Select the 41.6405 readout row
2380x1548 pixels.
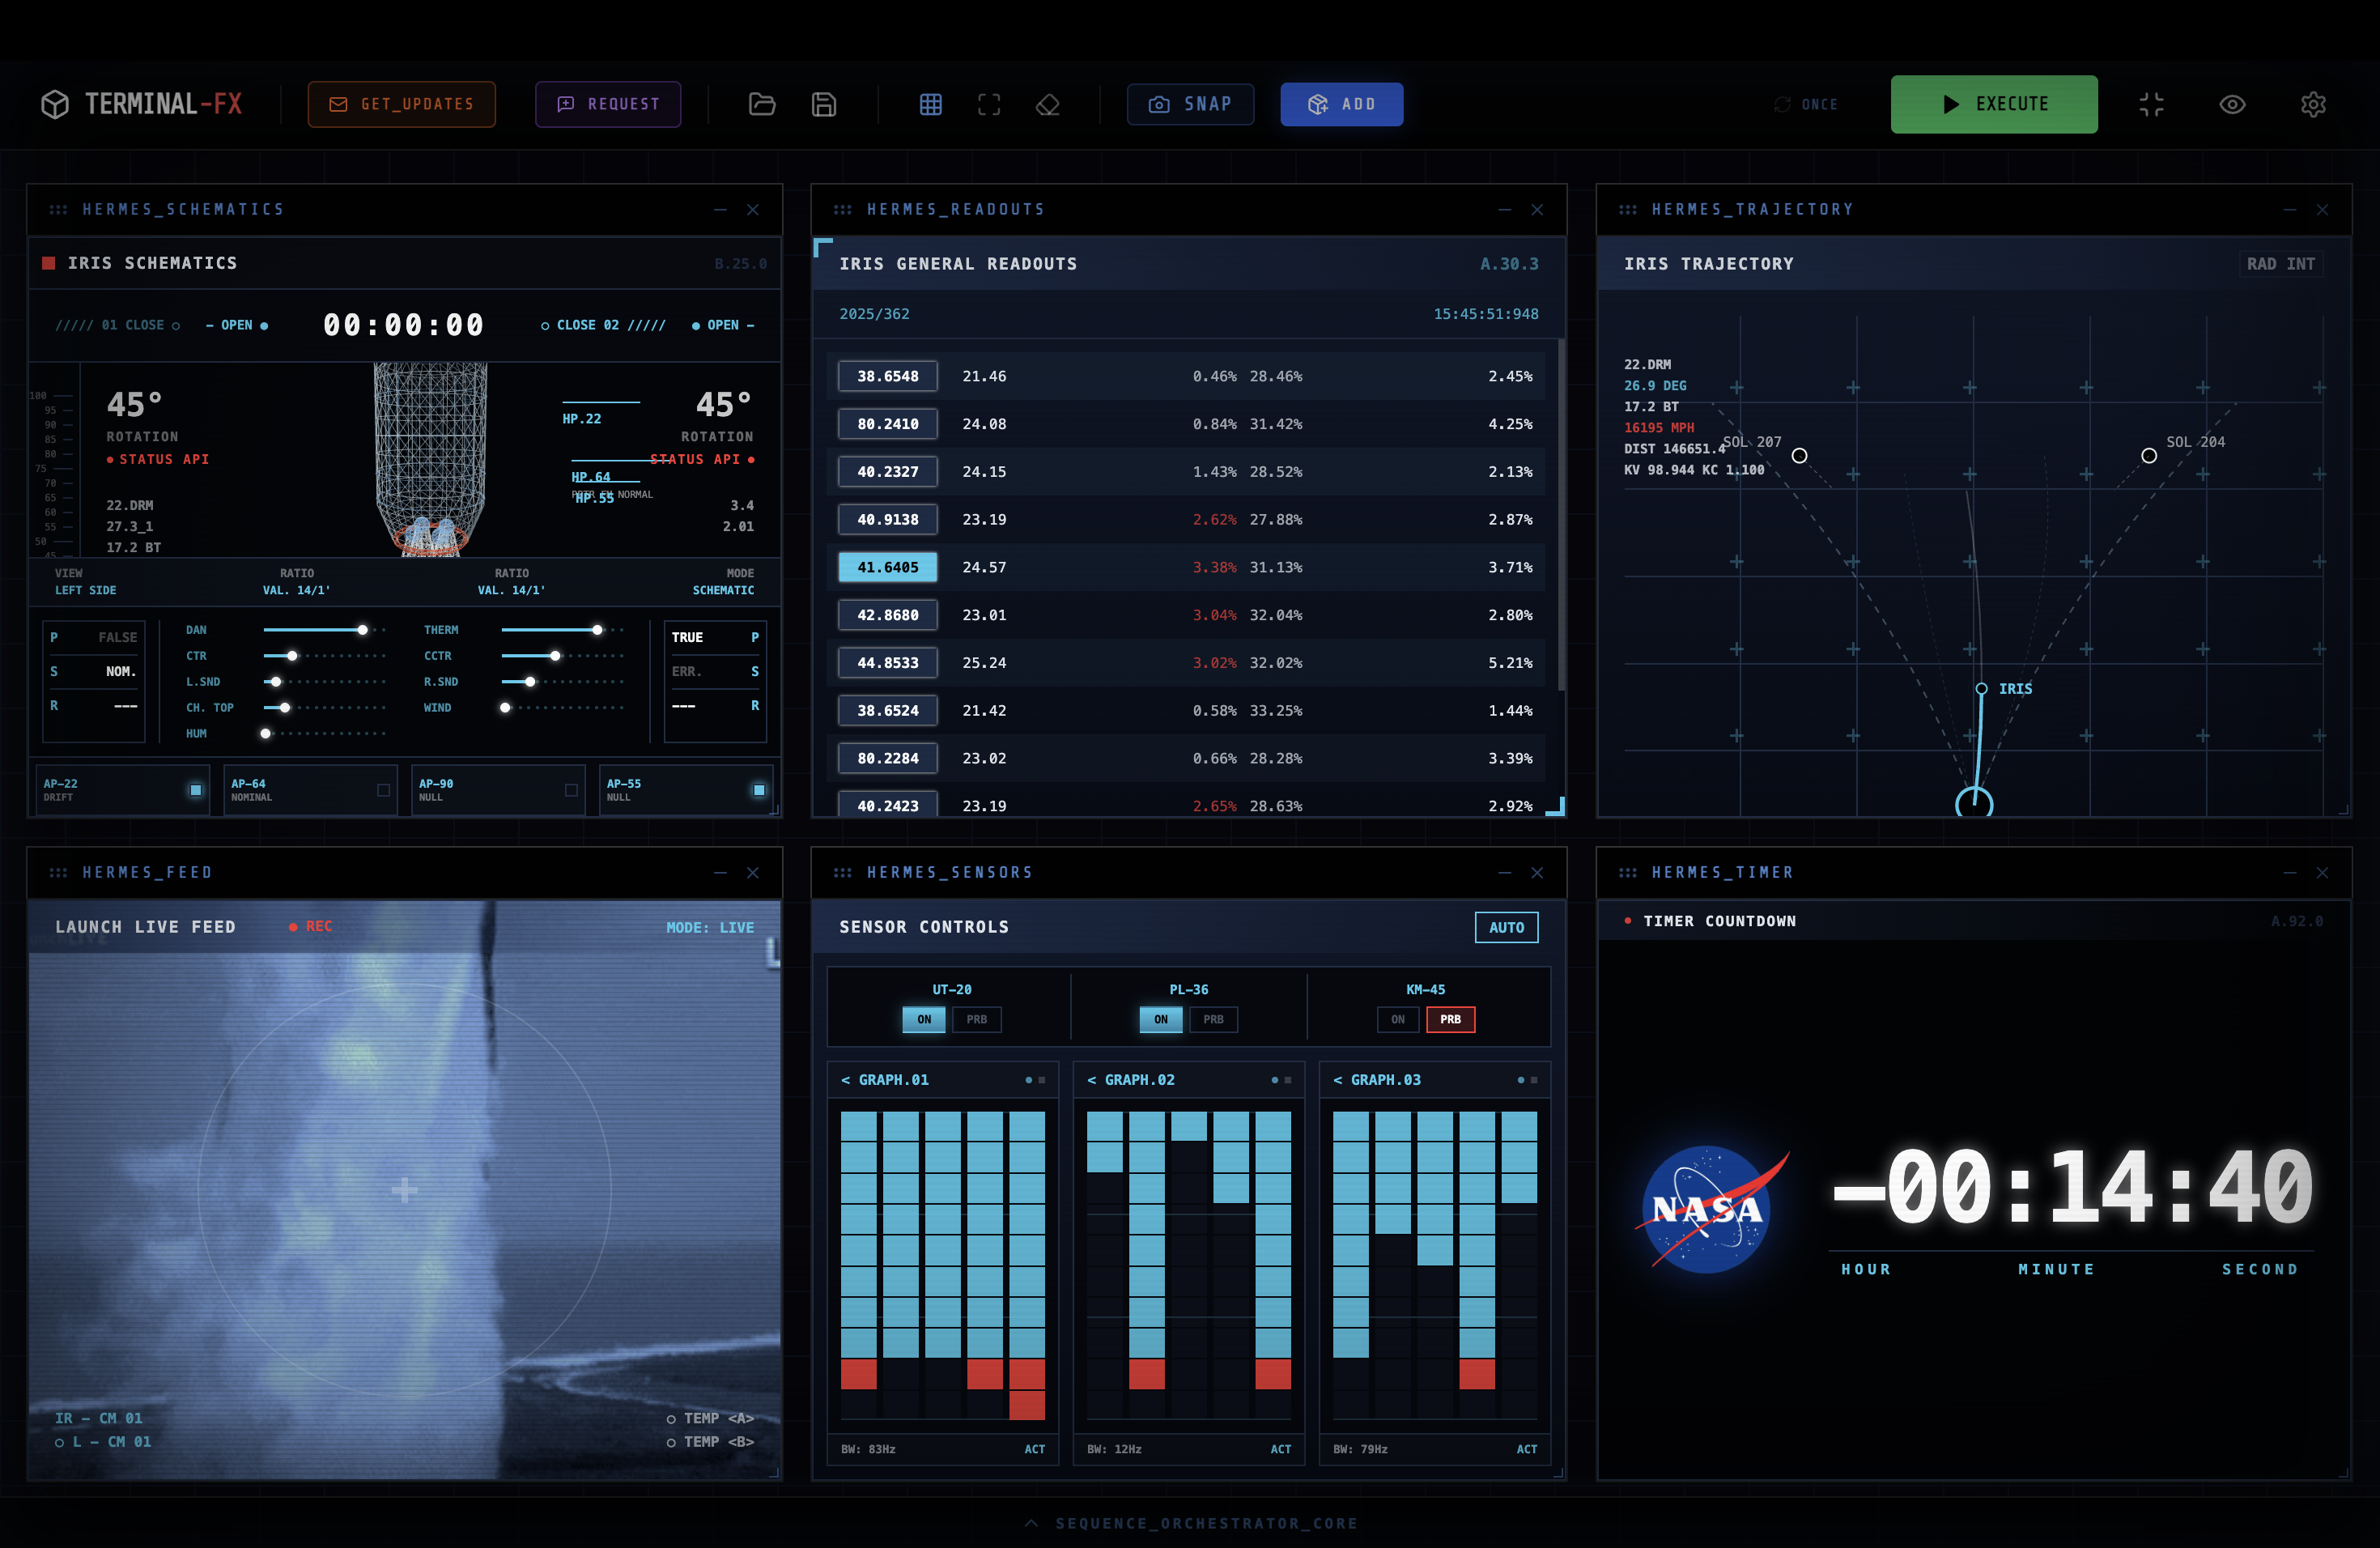click(x=887, y=567)
